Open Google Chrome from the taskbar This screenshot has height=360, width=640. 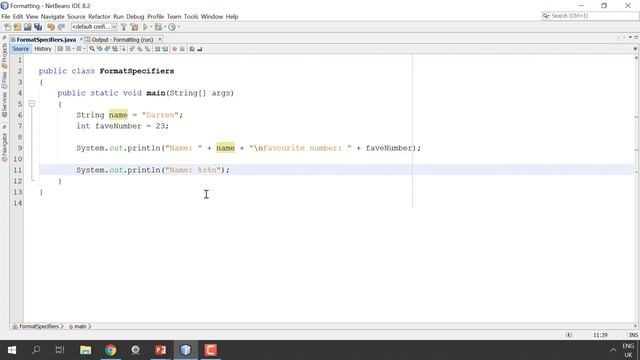[111, 350]
